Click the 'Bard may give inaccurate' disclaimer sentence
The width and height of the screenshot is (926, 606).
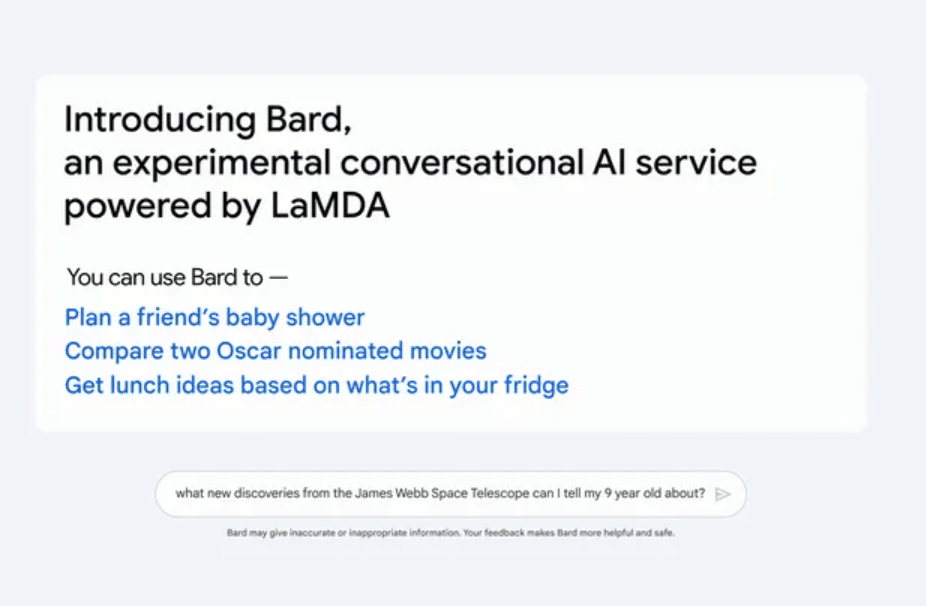(x=343, y=533)
